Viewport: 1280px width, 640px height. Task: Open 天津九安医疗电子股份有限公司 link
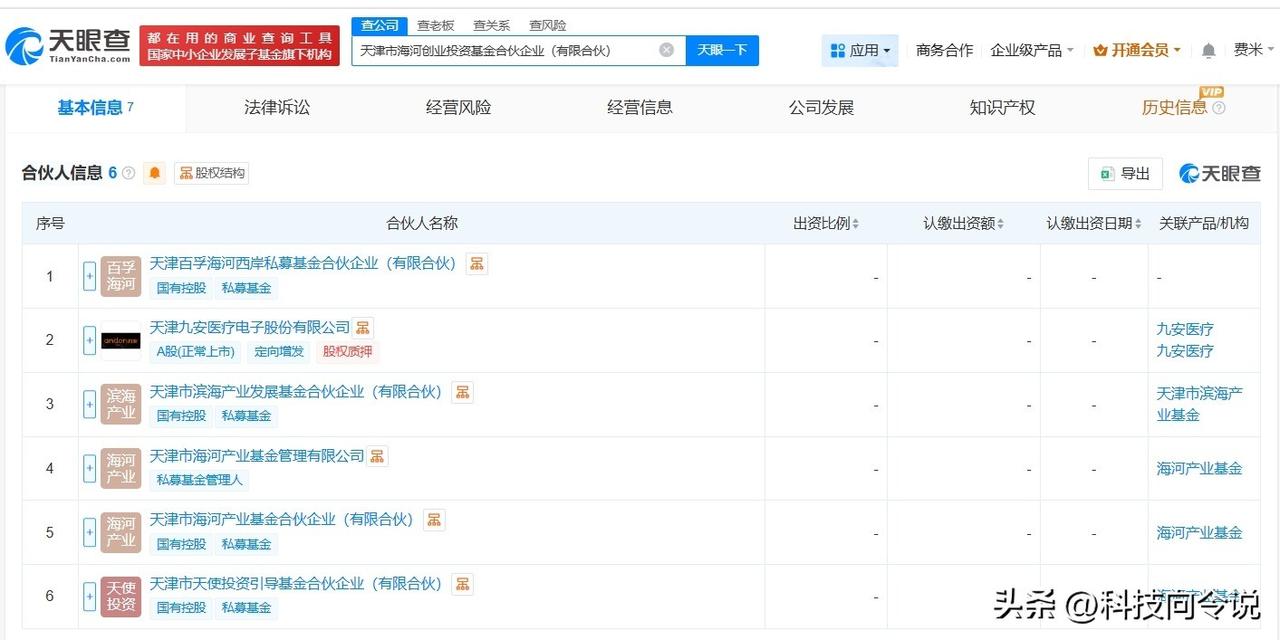(250, 328)
